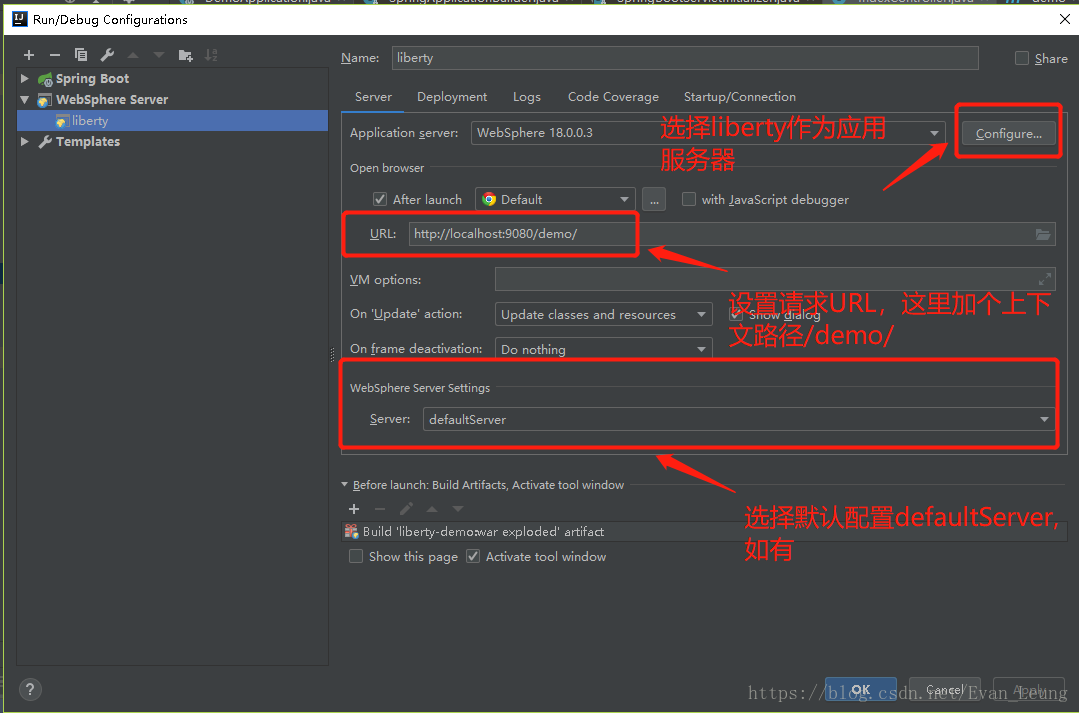
Task: Remove before launch task minus icon
Action: click(380, 509)
